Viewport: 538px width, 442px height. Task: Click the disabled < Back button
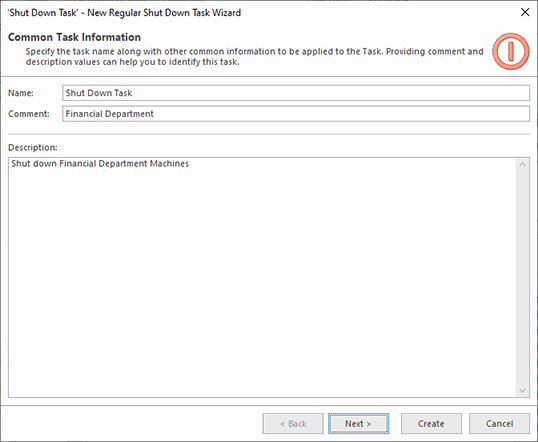click(293, 423)
